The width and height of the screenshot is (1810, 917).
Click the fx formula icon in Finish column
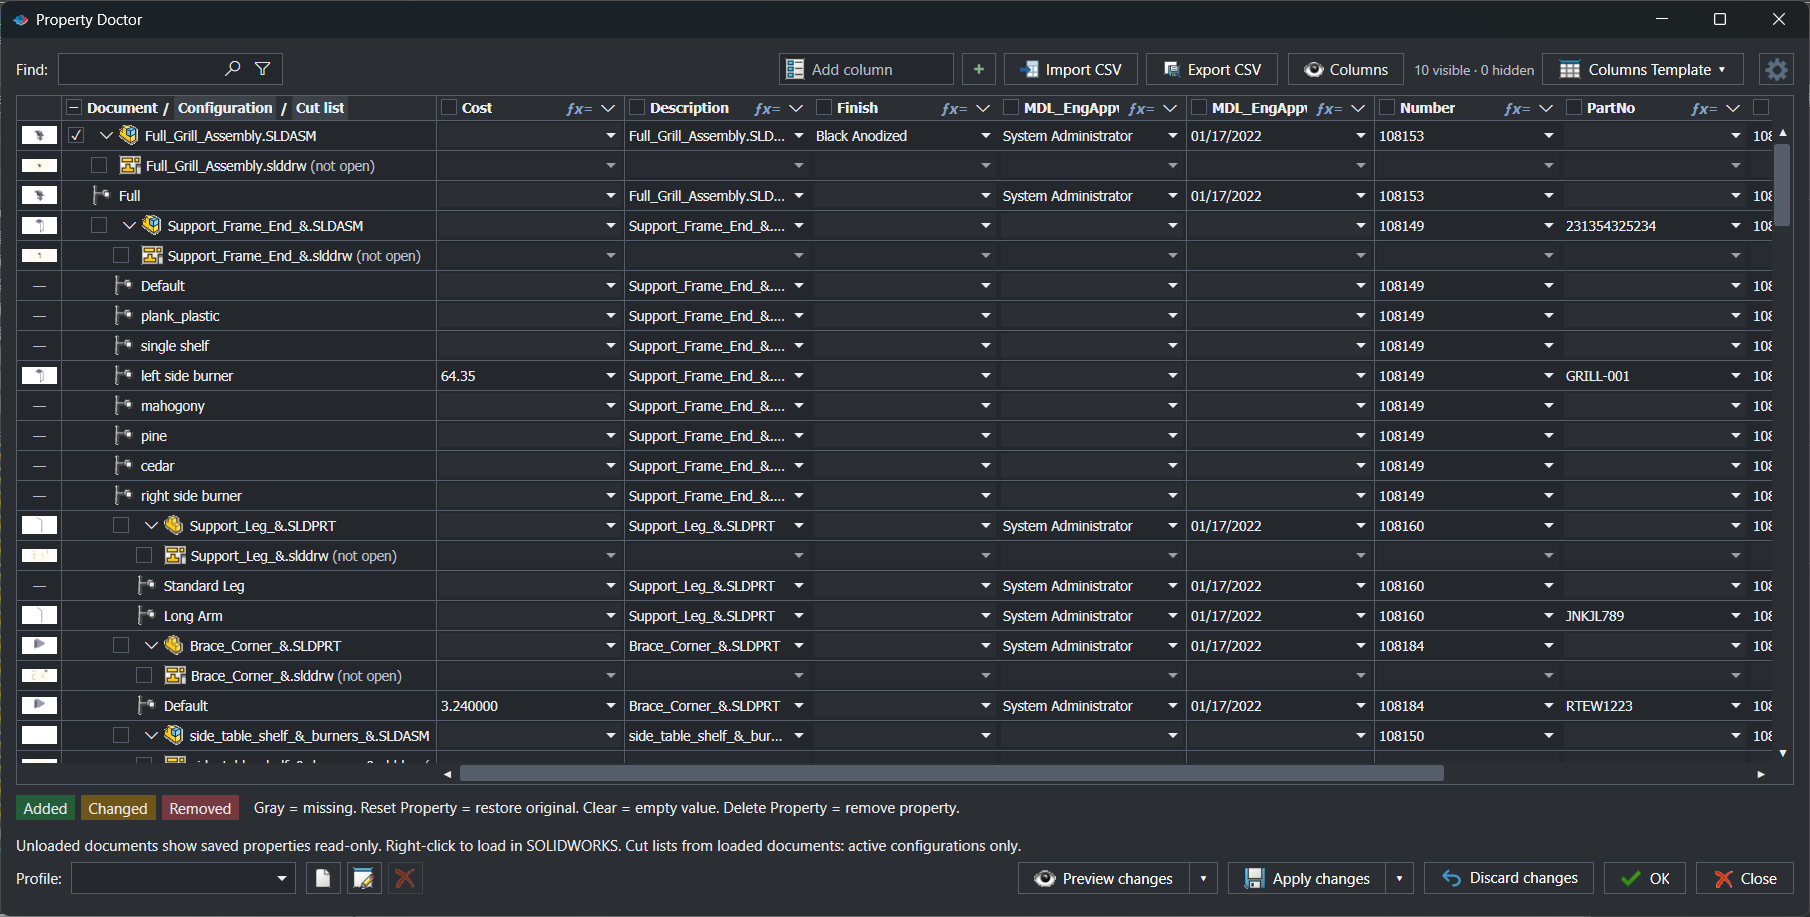tap(953, 108)
